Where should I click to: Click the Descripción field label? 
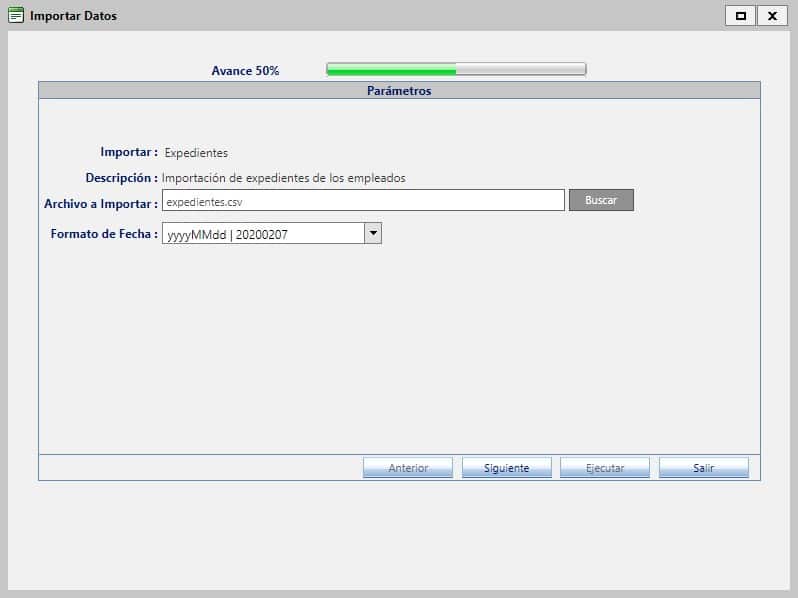121,177
